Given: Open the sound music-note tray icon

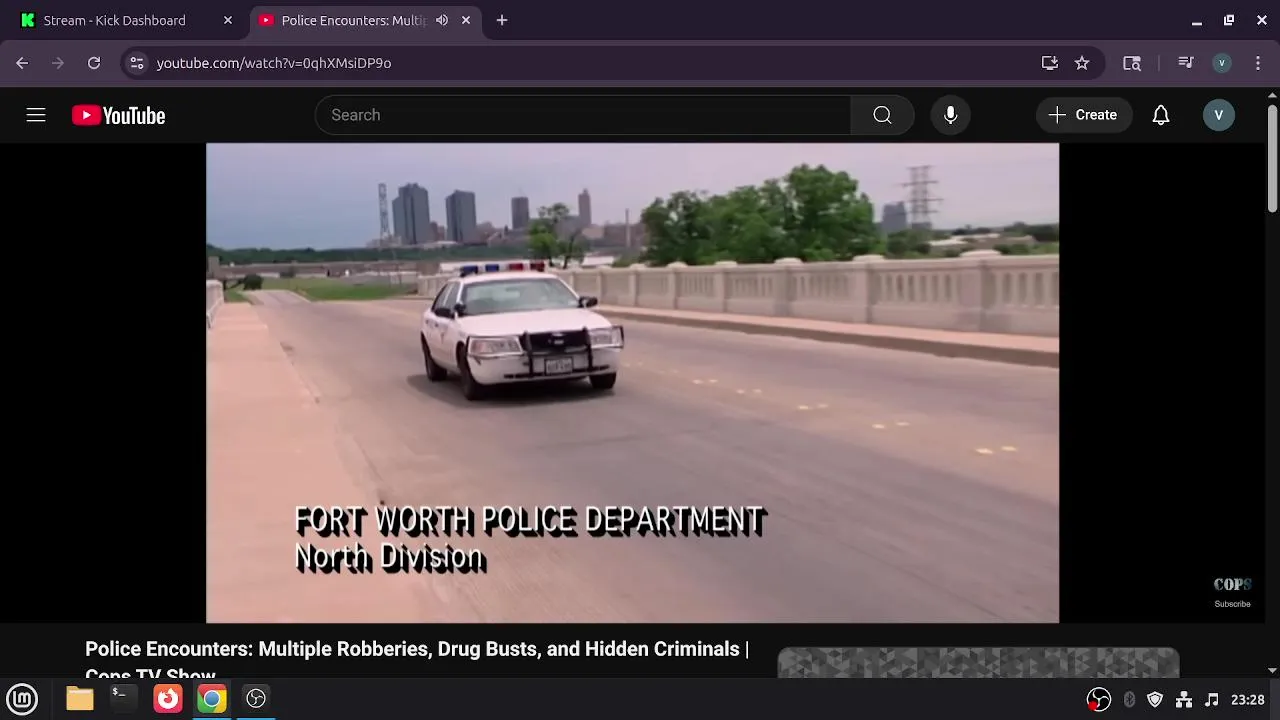Looking at the screenshot, I should pos(1212,700).
